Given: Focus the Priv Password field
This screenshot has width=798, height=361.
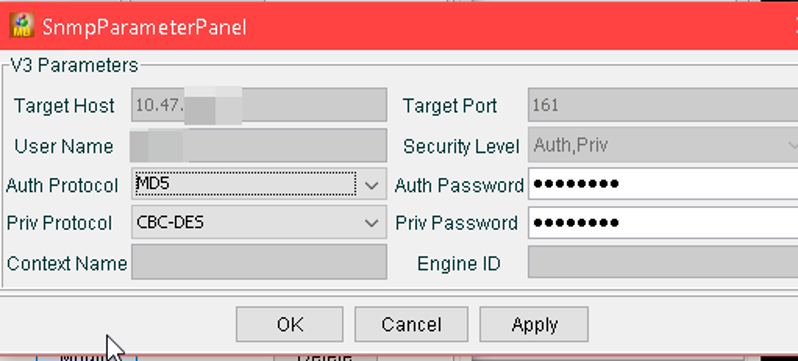Looking at the screenshot, I should point(663,223).
